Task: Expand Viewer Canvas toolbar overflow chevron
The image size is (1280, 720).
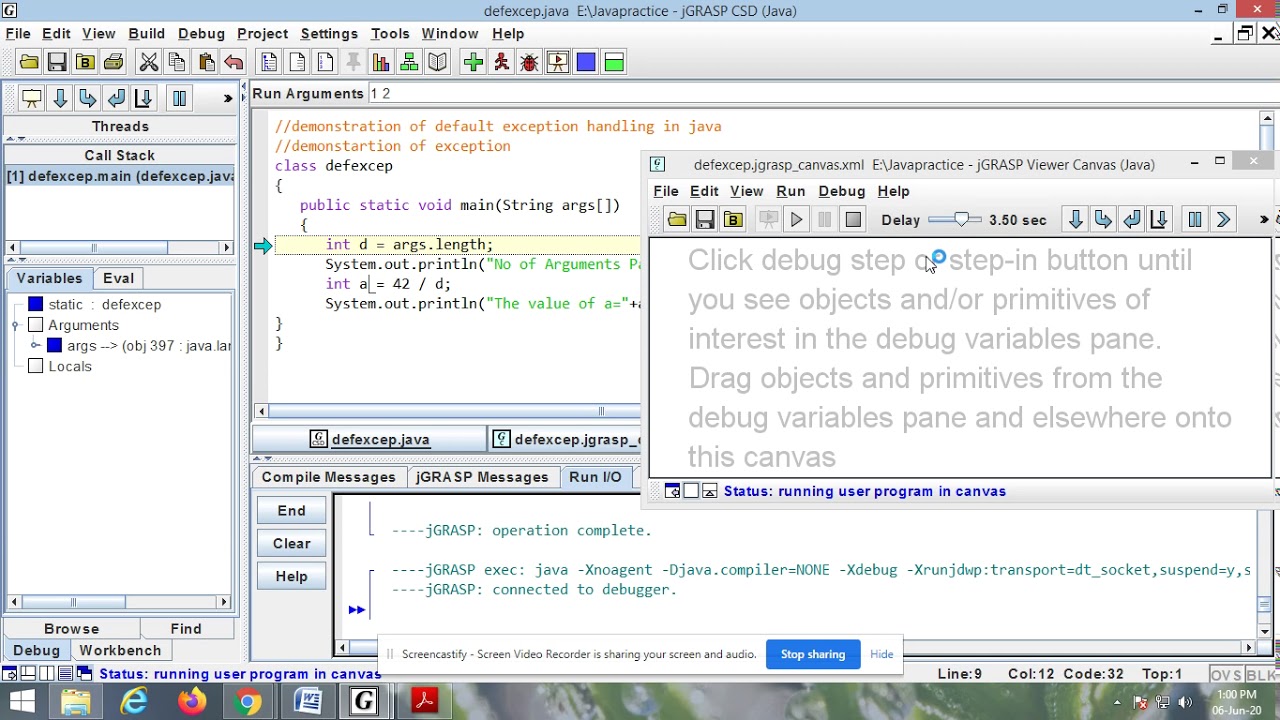Action: pos(1264,220)
